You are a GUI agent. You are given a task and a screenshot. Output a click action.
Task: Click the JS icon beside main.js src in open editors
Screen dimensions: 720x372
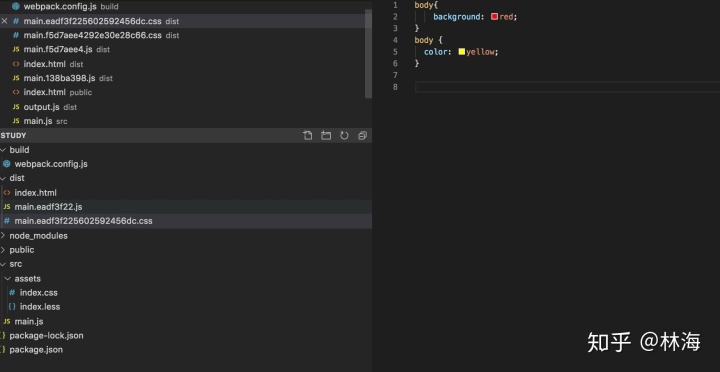pos(16,121)
